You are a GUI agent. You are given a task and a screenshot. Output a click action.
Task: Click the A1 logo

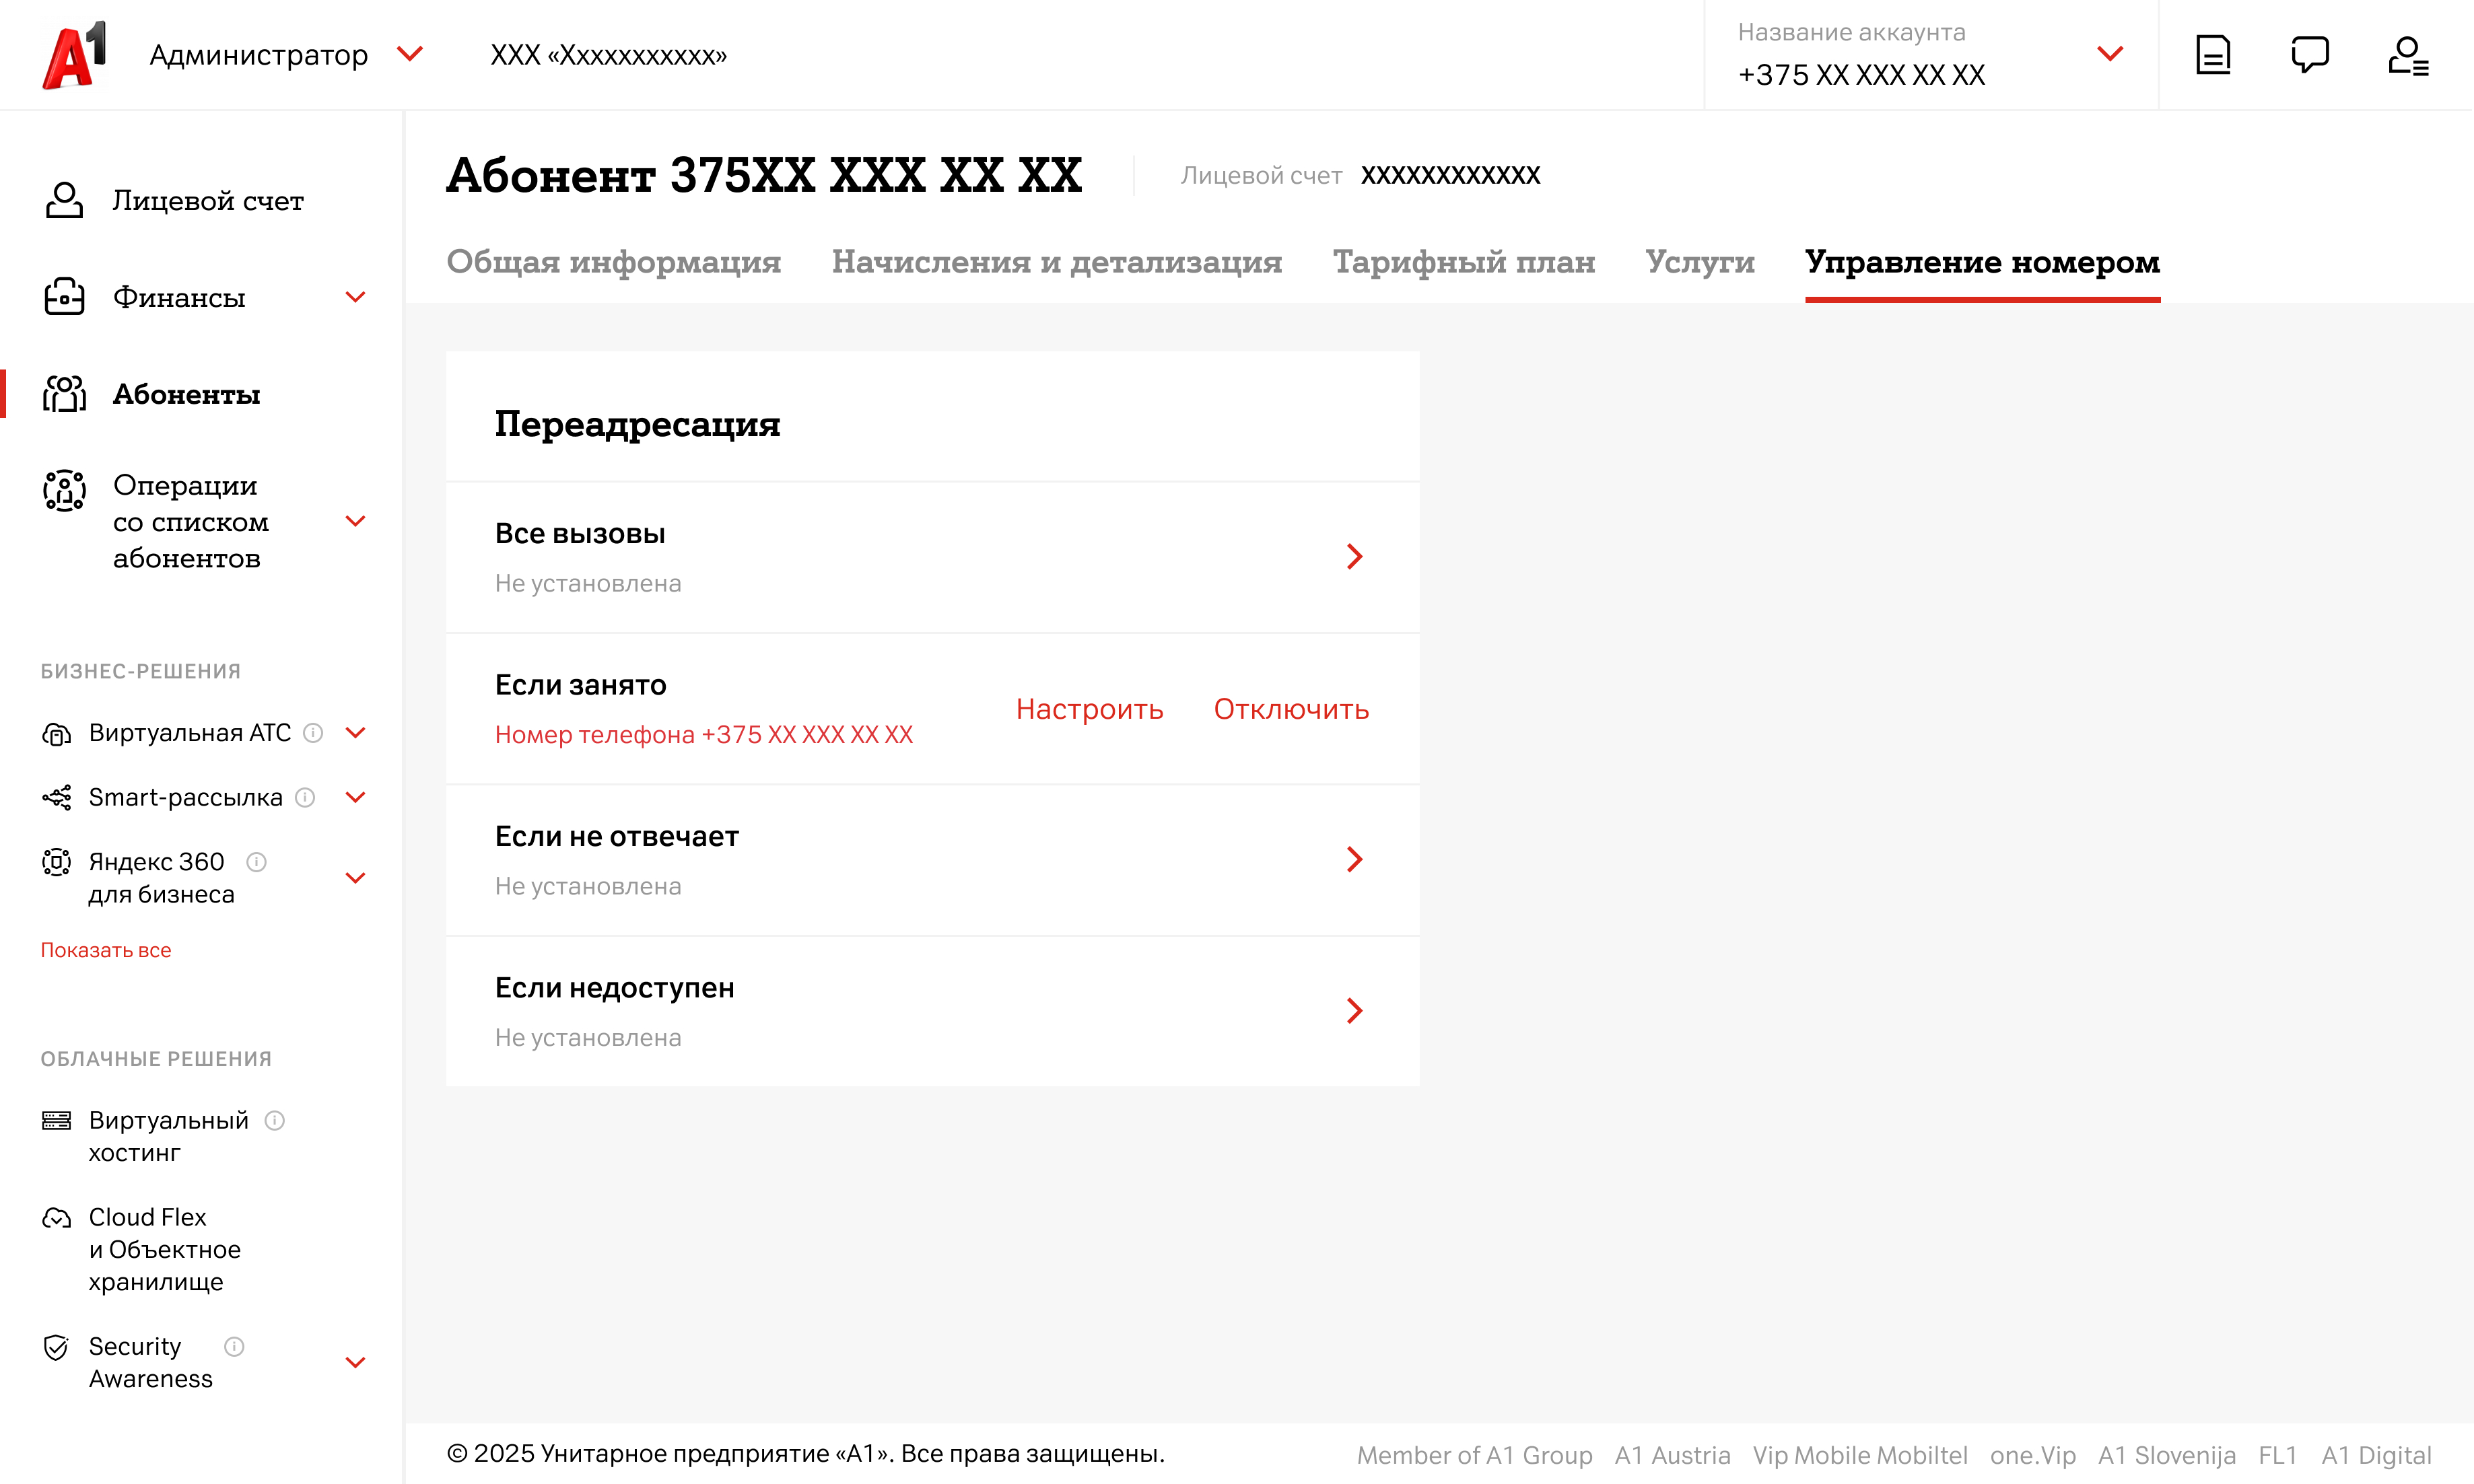tap(74, 55)
